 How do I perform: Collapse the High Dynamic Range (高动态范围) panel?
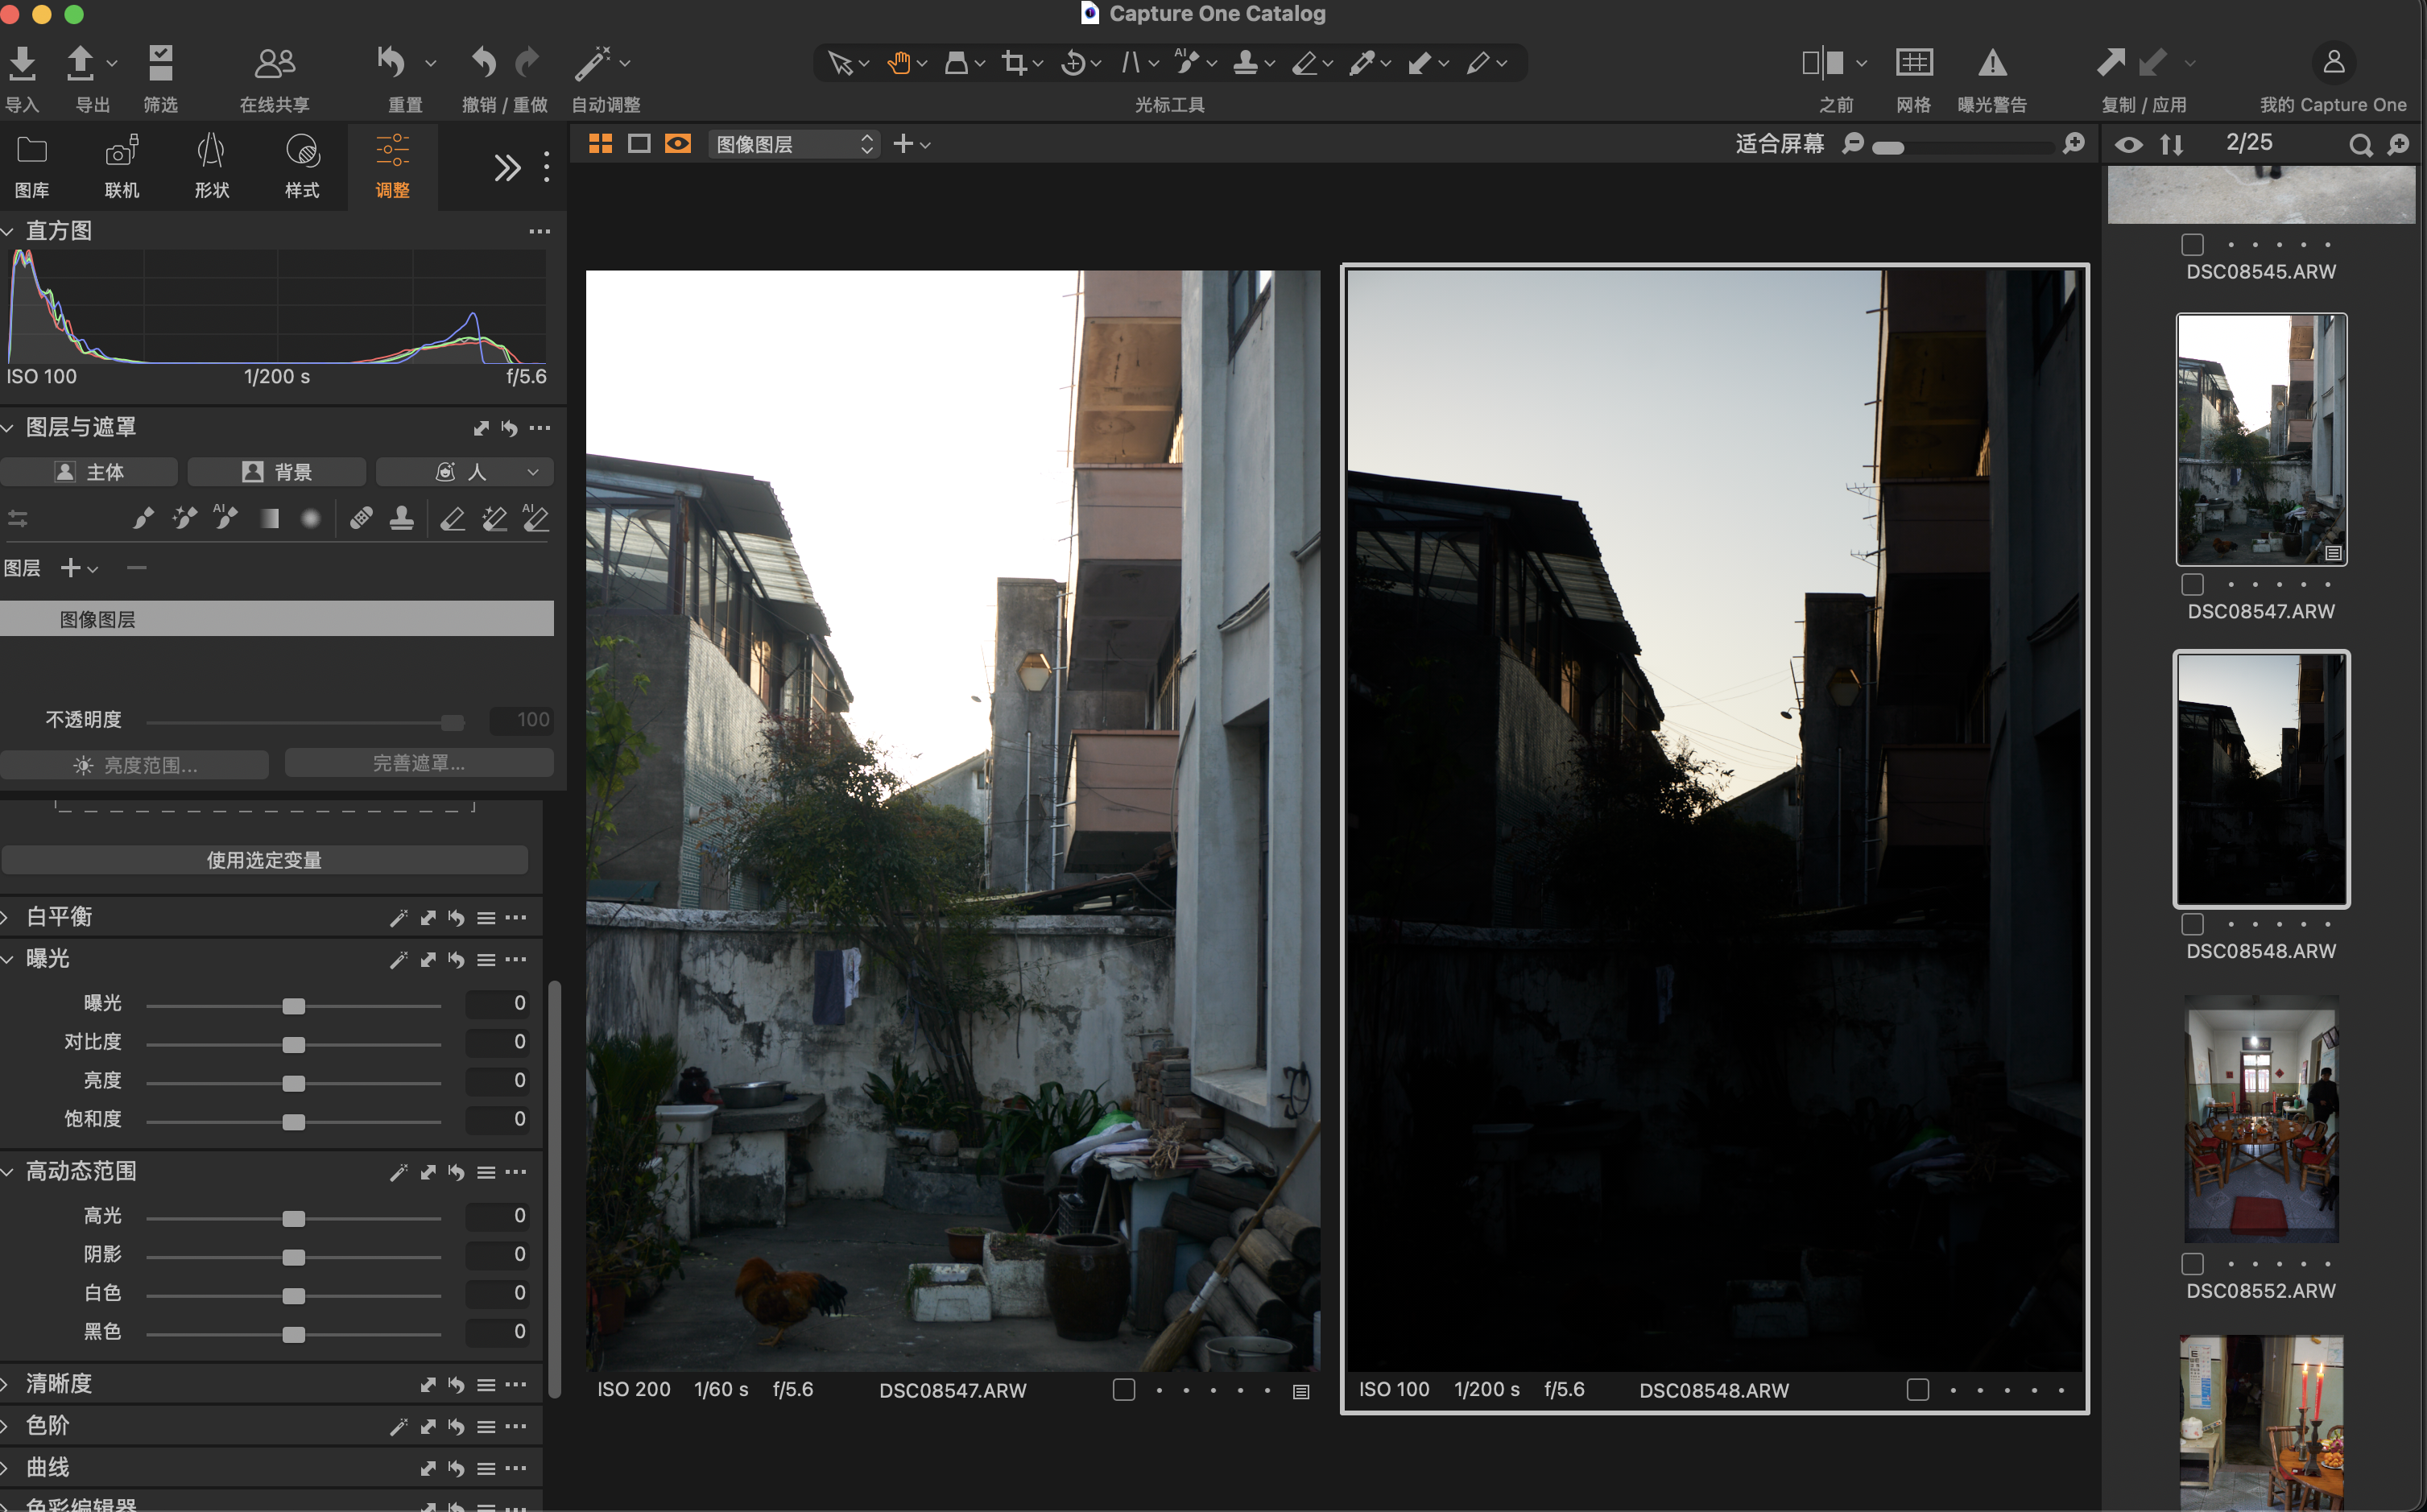click(8, 1171)
